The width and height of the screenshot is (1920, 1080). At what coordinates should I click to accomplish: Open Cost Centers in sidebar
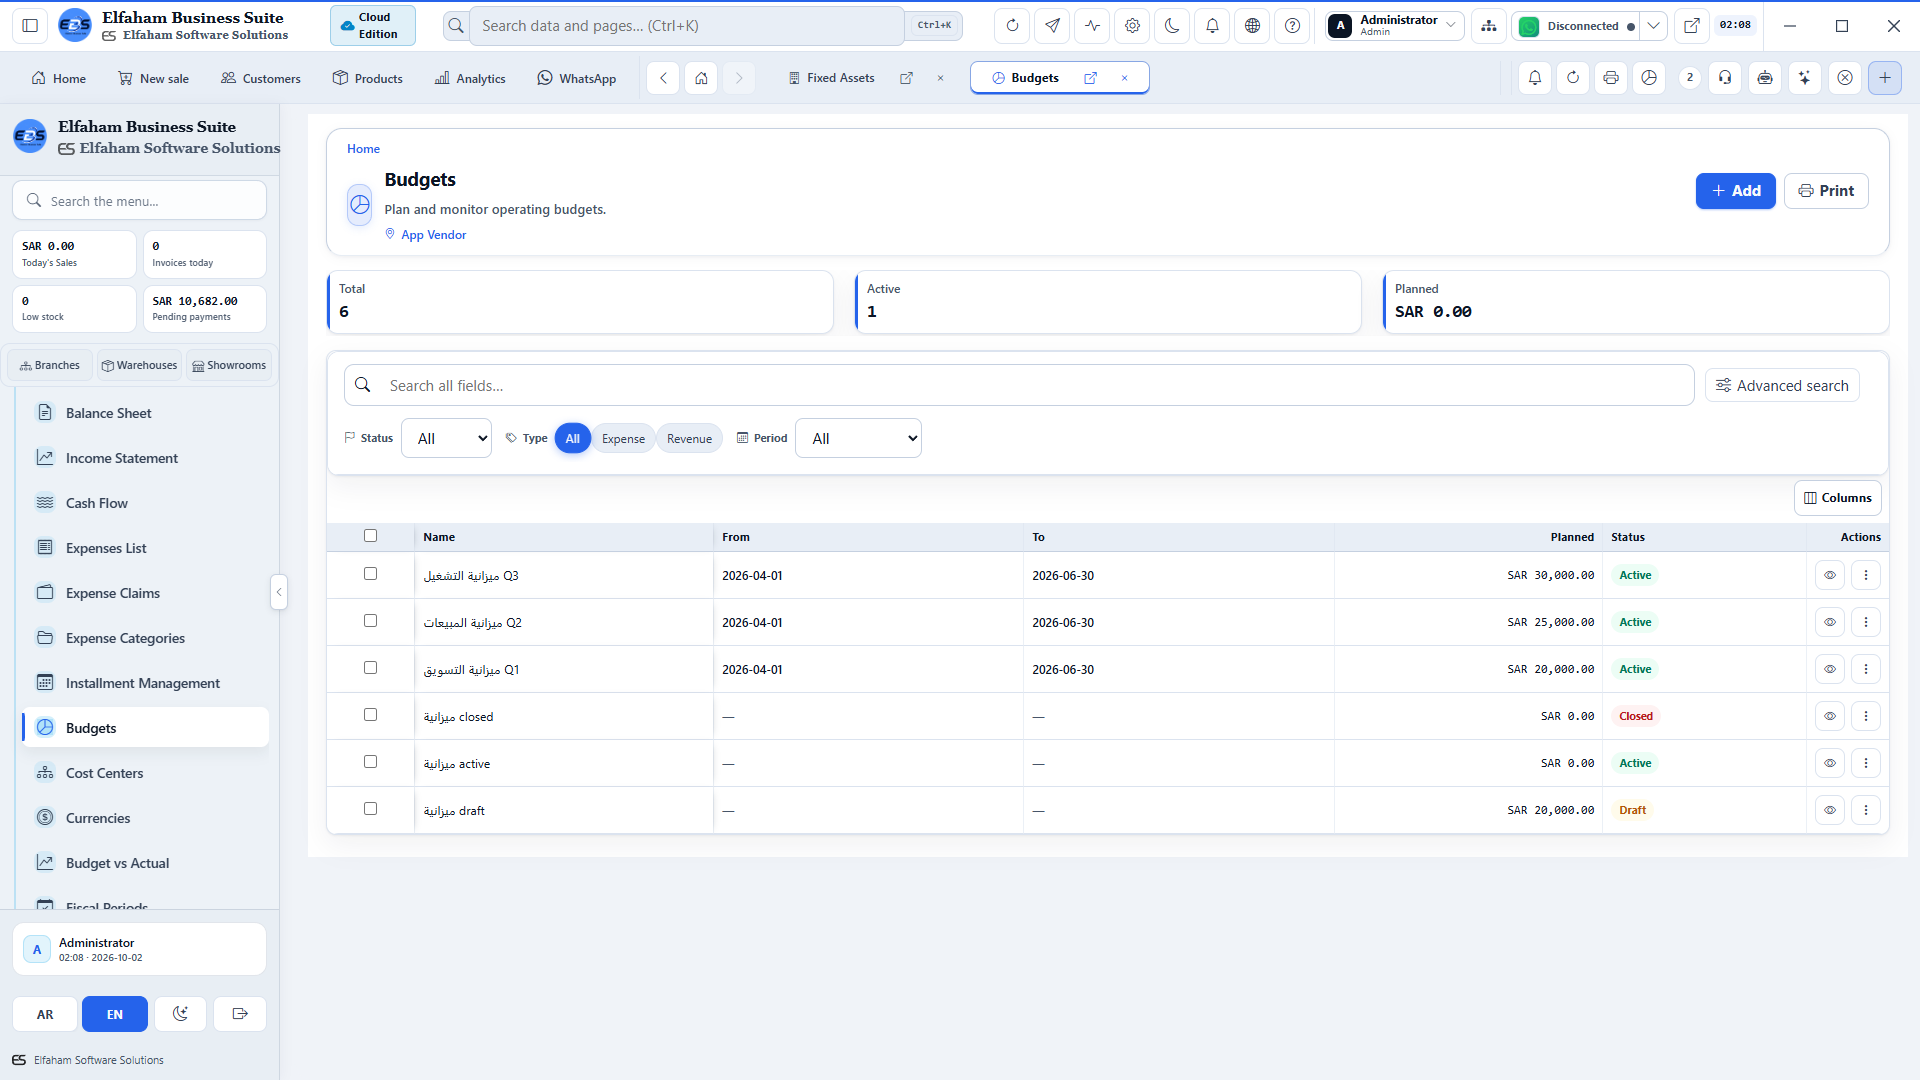pos(145,773)
